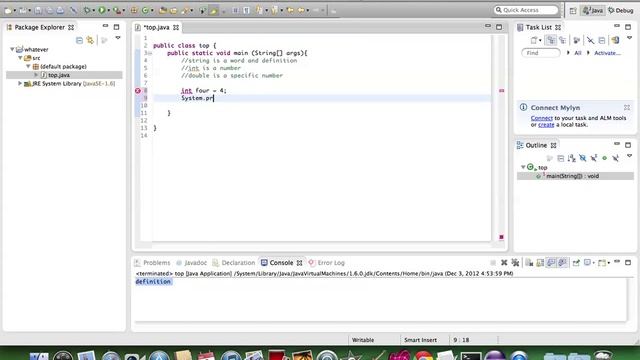Click the error marker on line 8

138,91
